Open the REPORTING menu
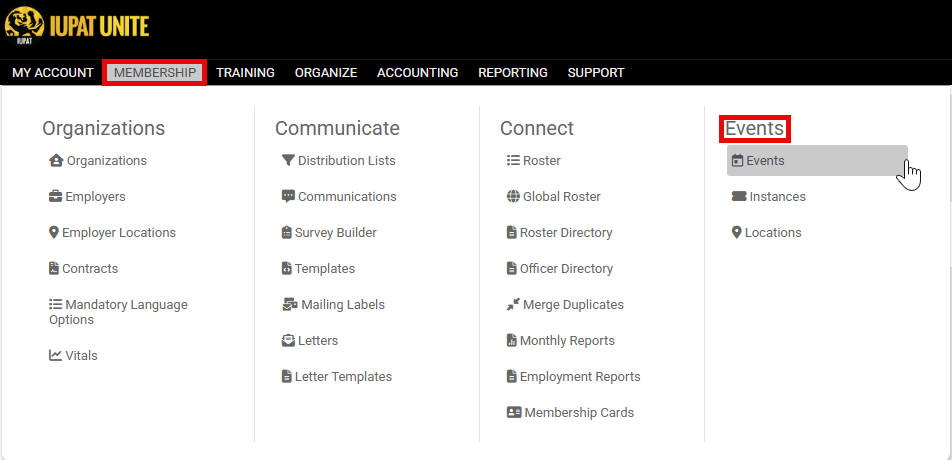The width and height of the screenshot is (952, 460). click(513, 73)
